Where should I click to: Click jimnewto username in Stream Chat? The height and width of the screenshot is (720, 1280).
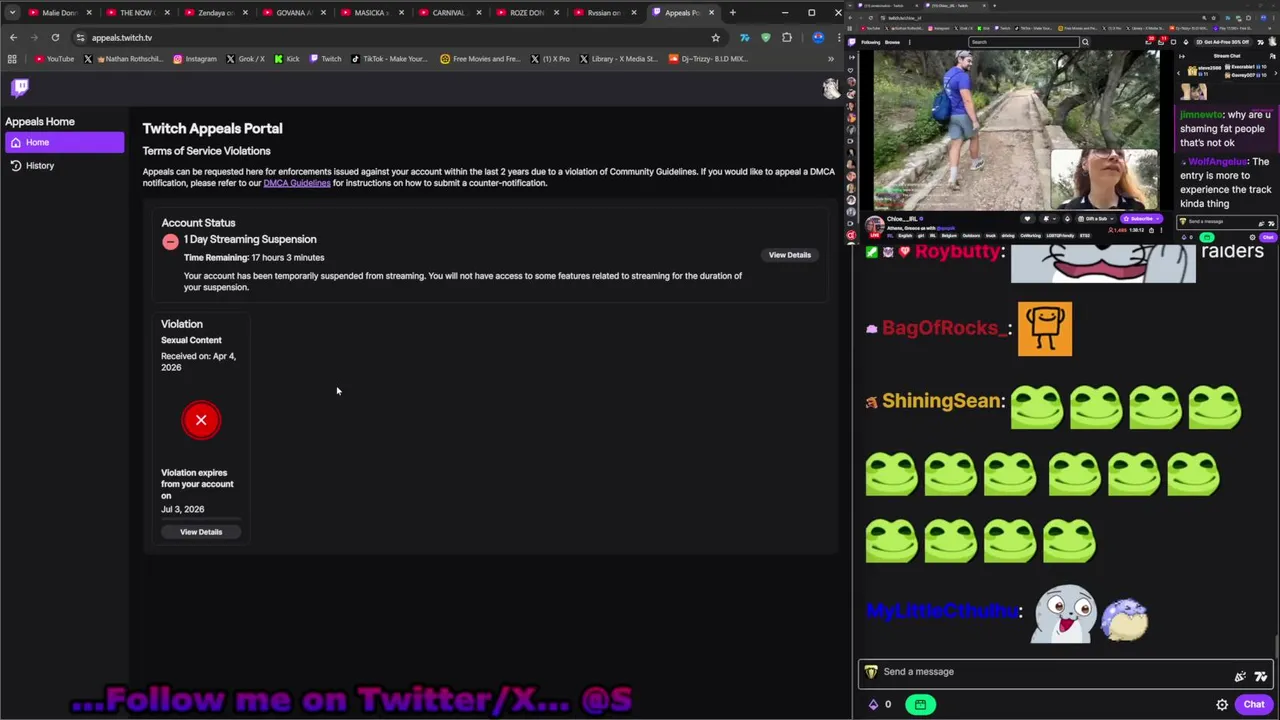click(1202, 115)
